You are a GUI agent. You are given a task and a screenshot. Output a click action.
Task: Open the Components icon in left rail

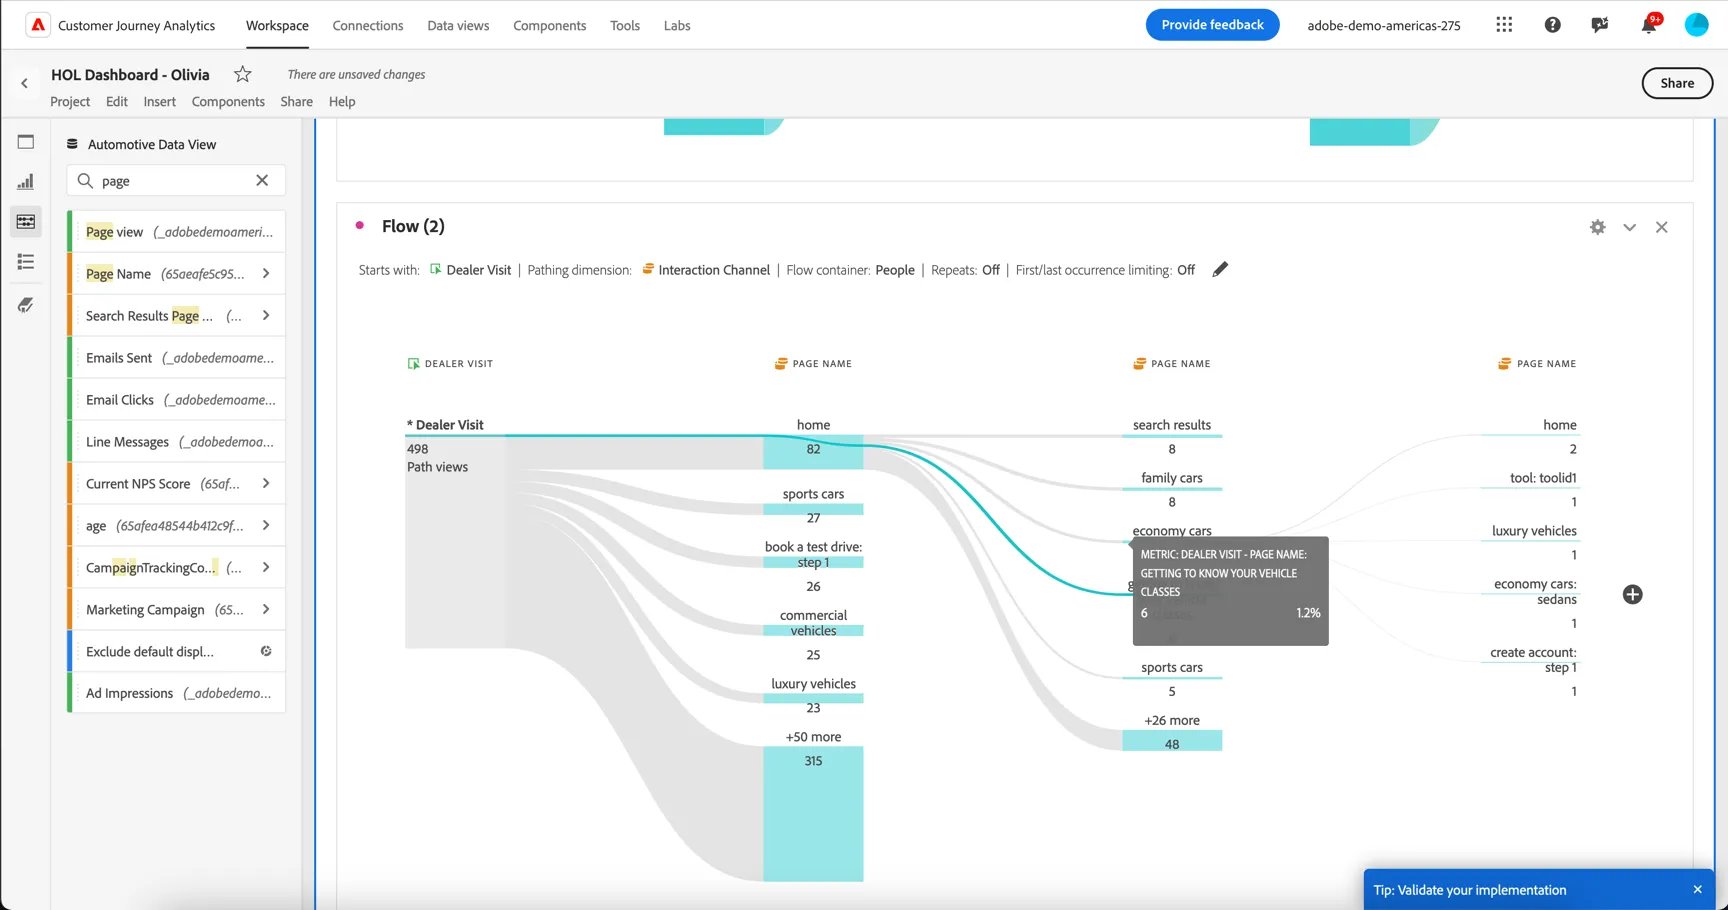(26, 222)
